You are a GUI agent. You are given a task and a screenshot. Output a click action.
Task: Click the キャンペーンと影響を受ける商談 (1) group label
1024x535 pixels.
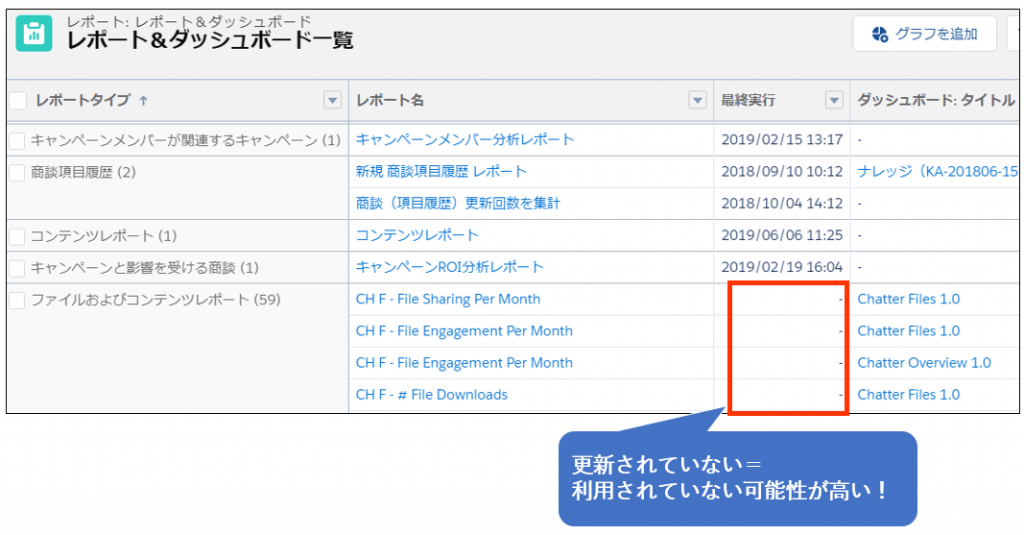144,268
